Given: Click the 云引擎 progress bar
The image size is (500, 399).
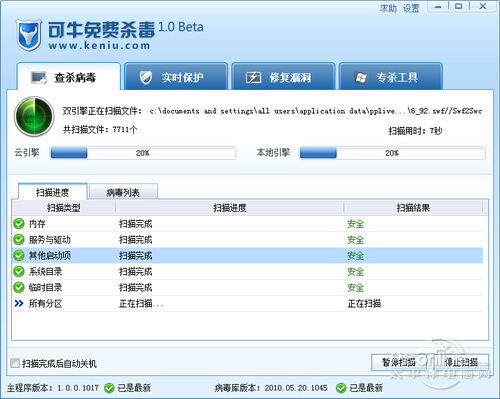Looking at the screenshot, I should (x=143, y=153).
